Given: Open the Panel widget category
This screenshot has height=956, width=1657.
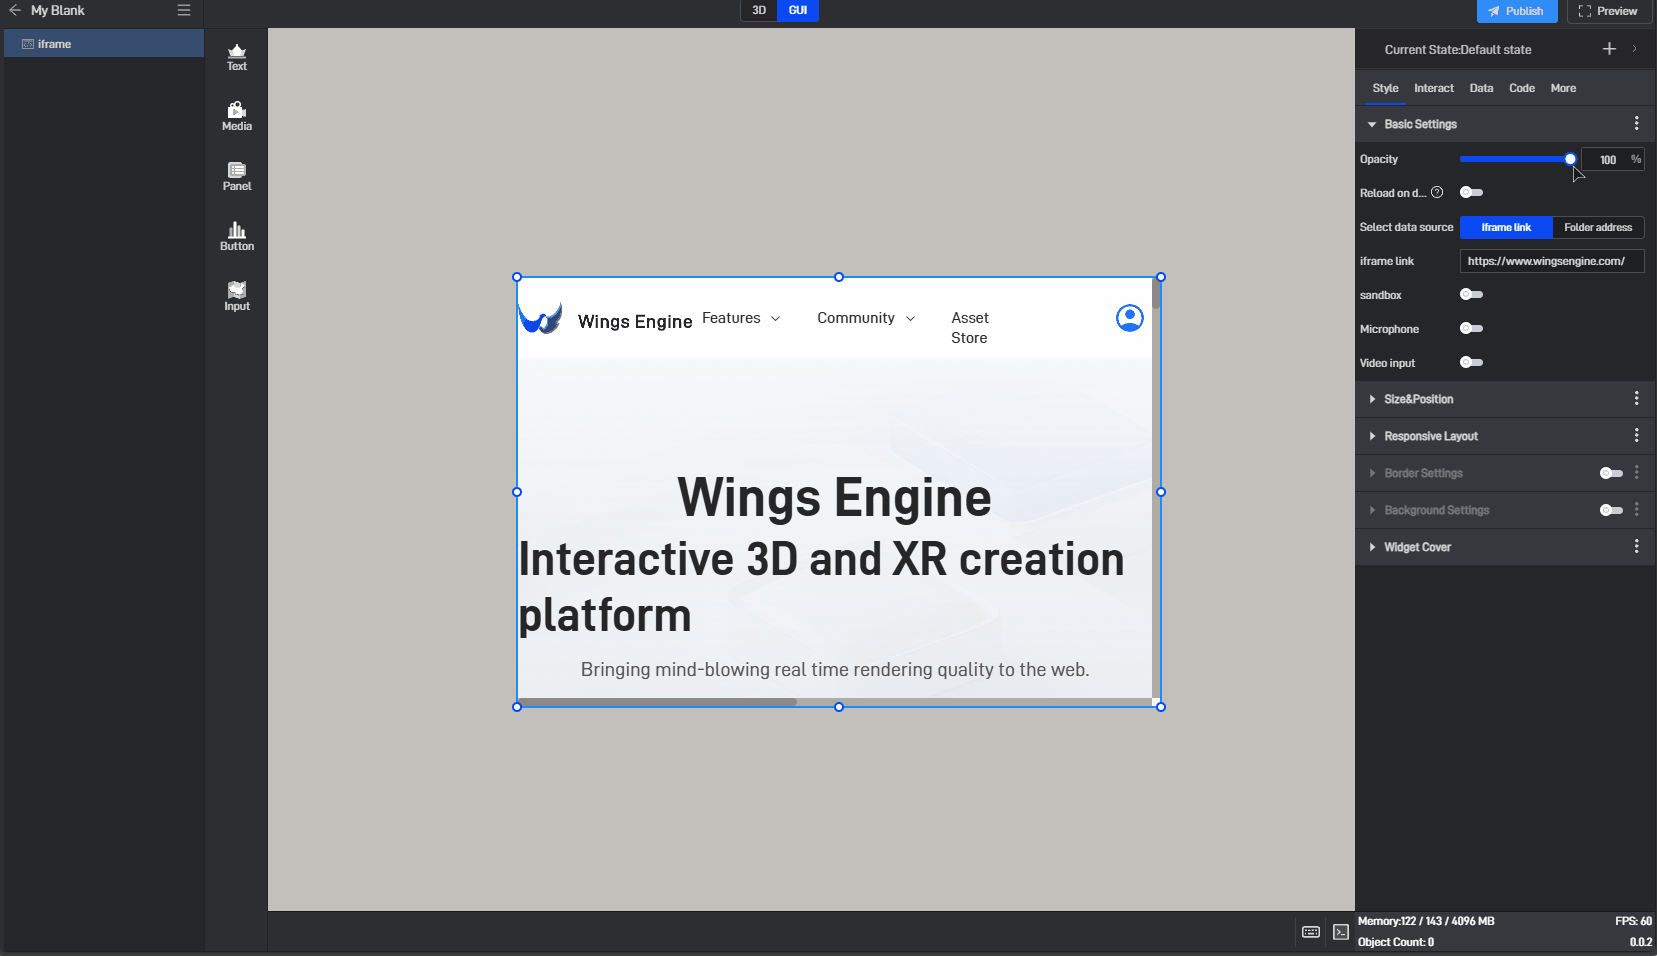Looking at the screenshot, I should pos(237,177).
